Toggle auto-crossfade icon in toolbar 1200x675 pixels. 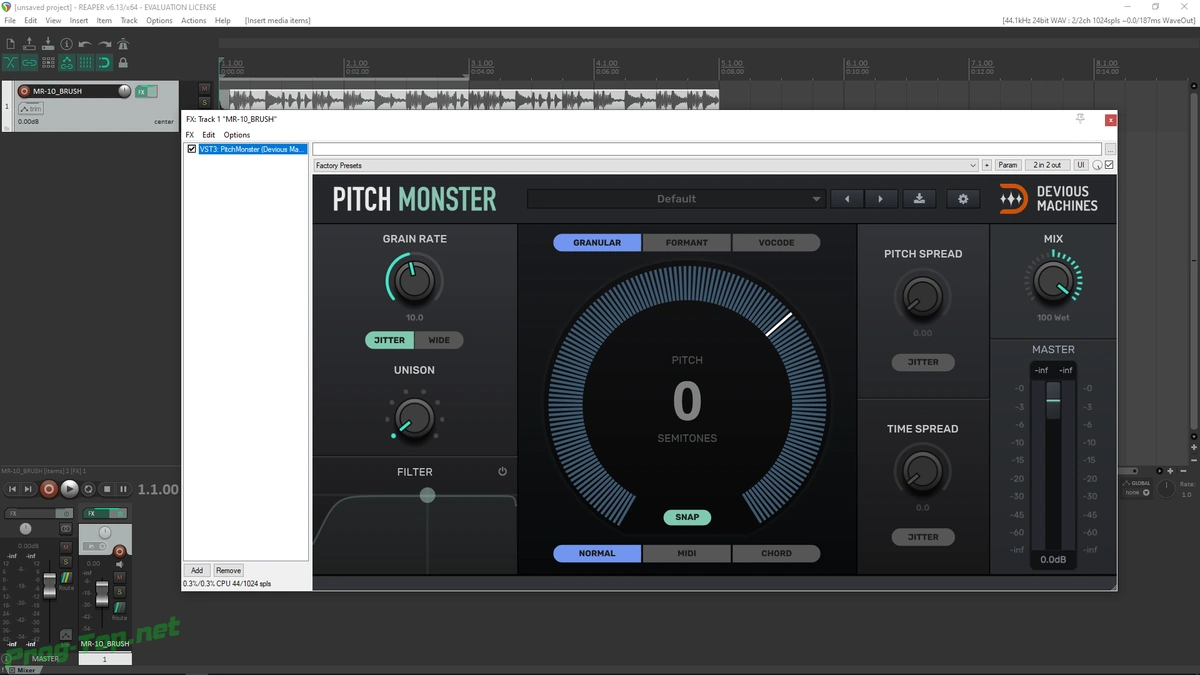click(11, 62)
